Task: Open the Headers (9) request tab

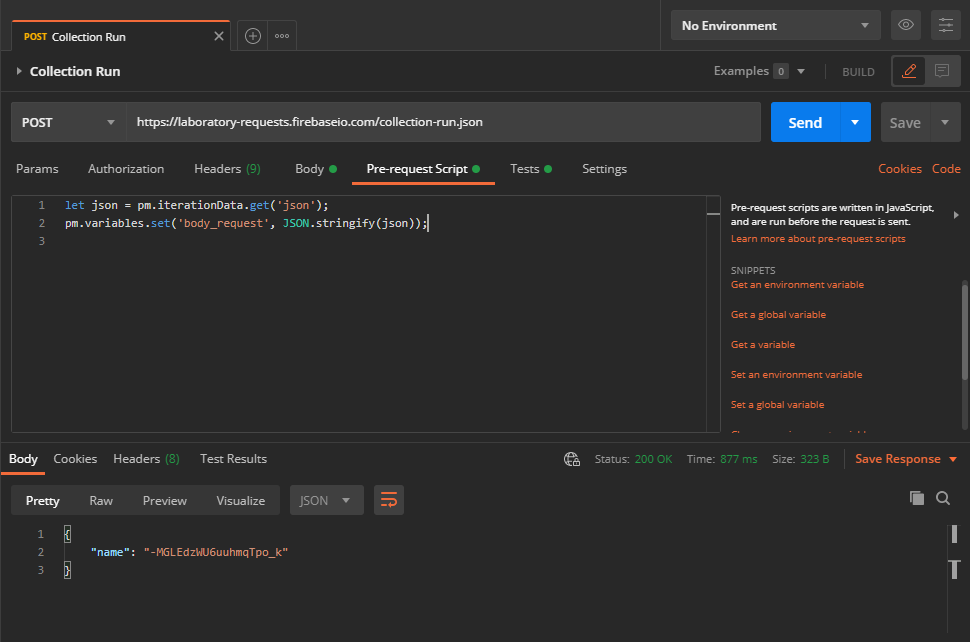Action: [227, 169]
